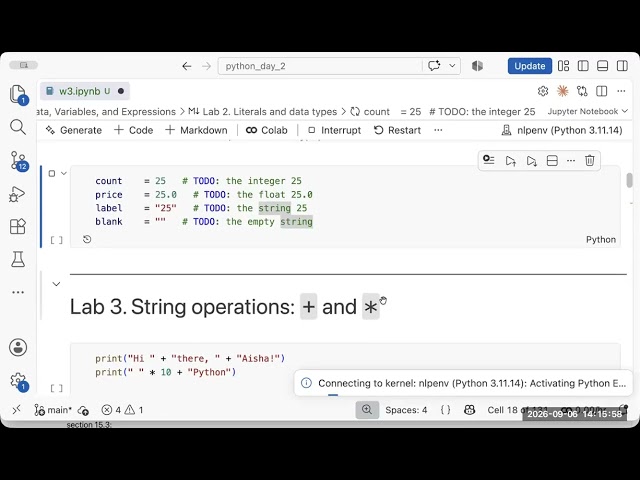Open cell More Actions ellipsis
This screenshot has height=480, width=640.
pyautogui.click(x=571, y=160)
